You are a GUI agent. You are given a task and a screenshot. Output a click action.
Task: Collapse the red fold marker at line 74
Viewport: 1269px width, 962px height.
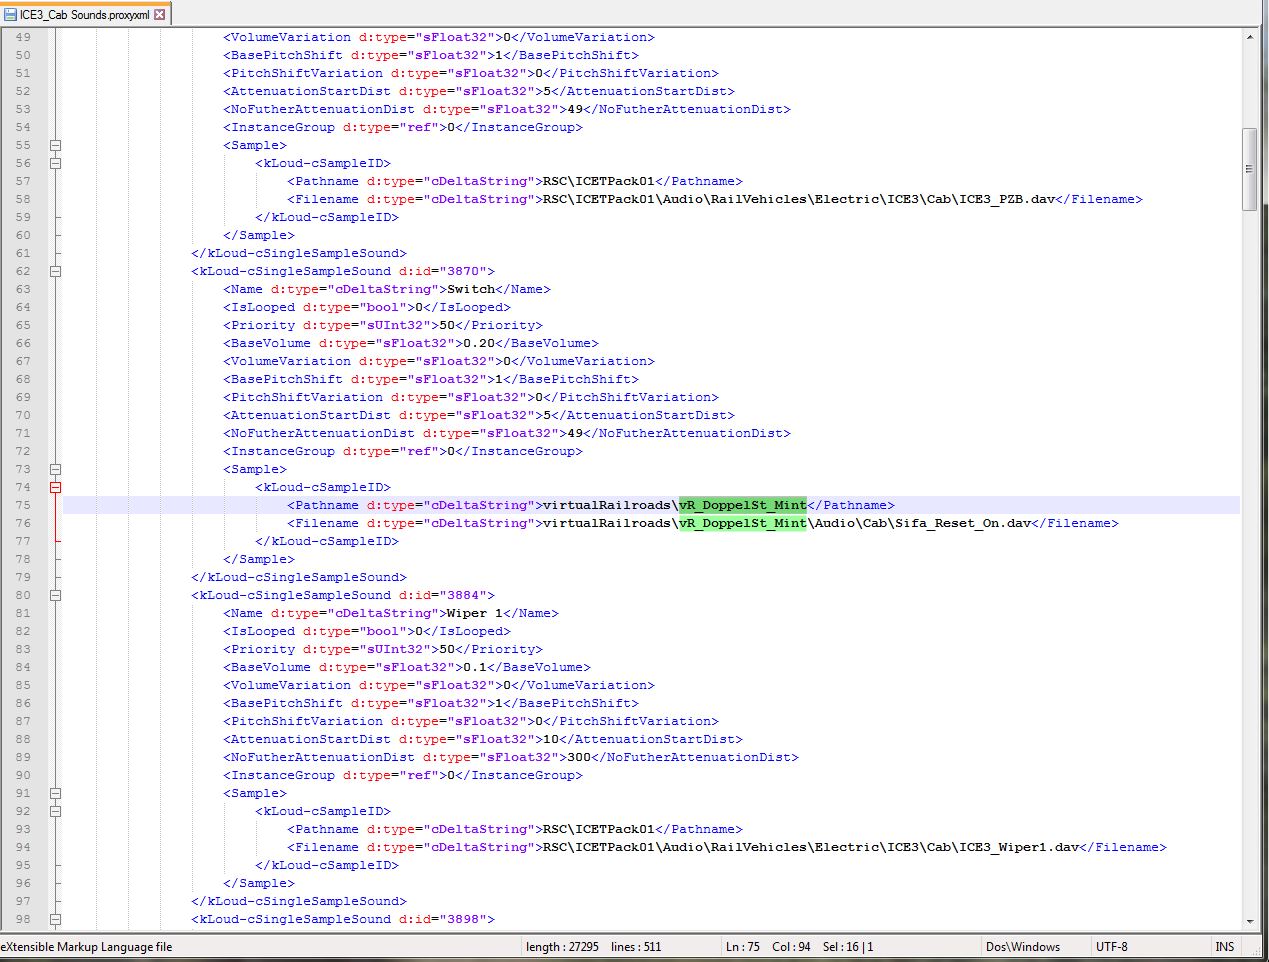pos(56,487)
